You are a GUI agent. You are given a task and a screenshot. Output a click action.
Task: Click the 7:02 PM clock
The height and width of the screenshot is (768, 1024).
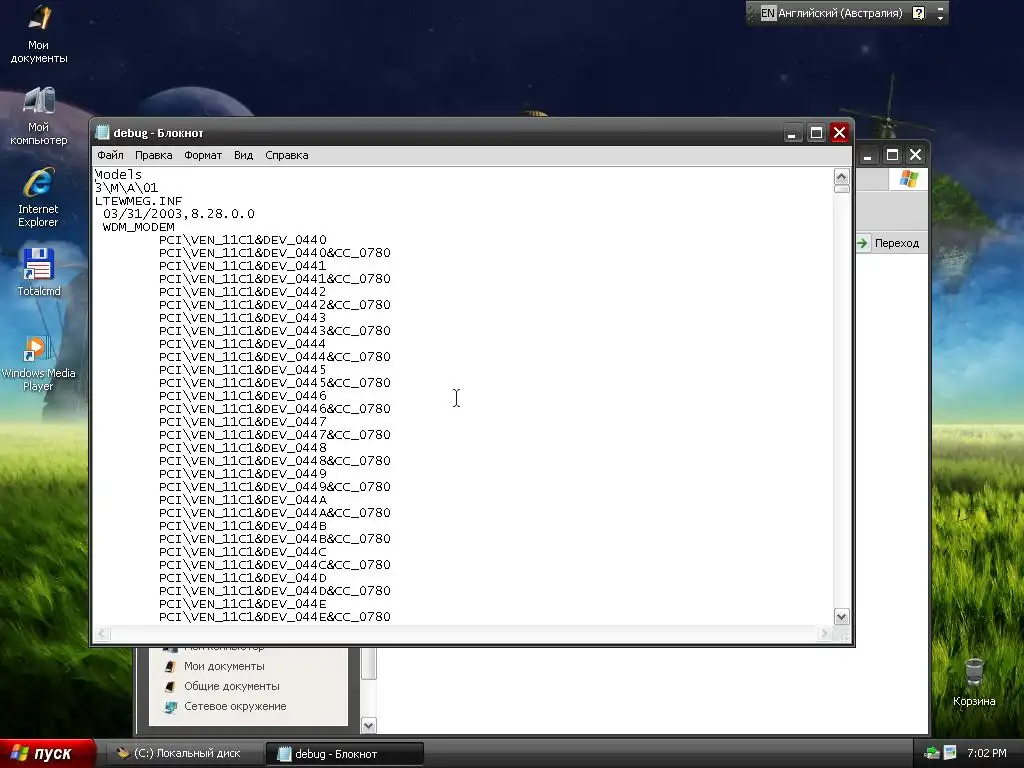pos(987,754)
